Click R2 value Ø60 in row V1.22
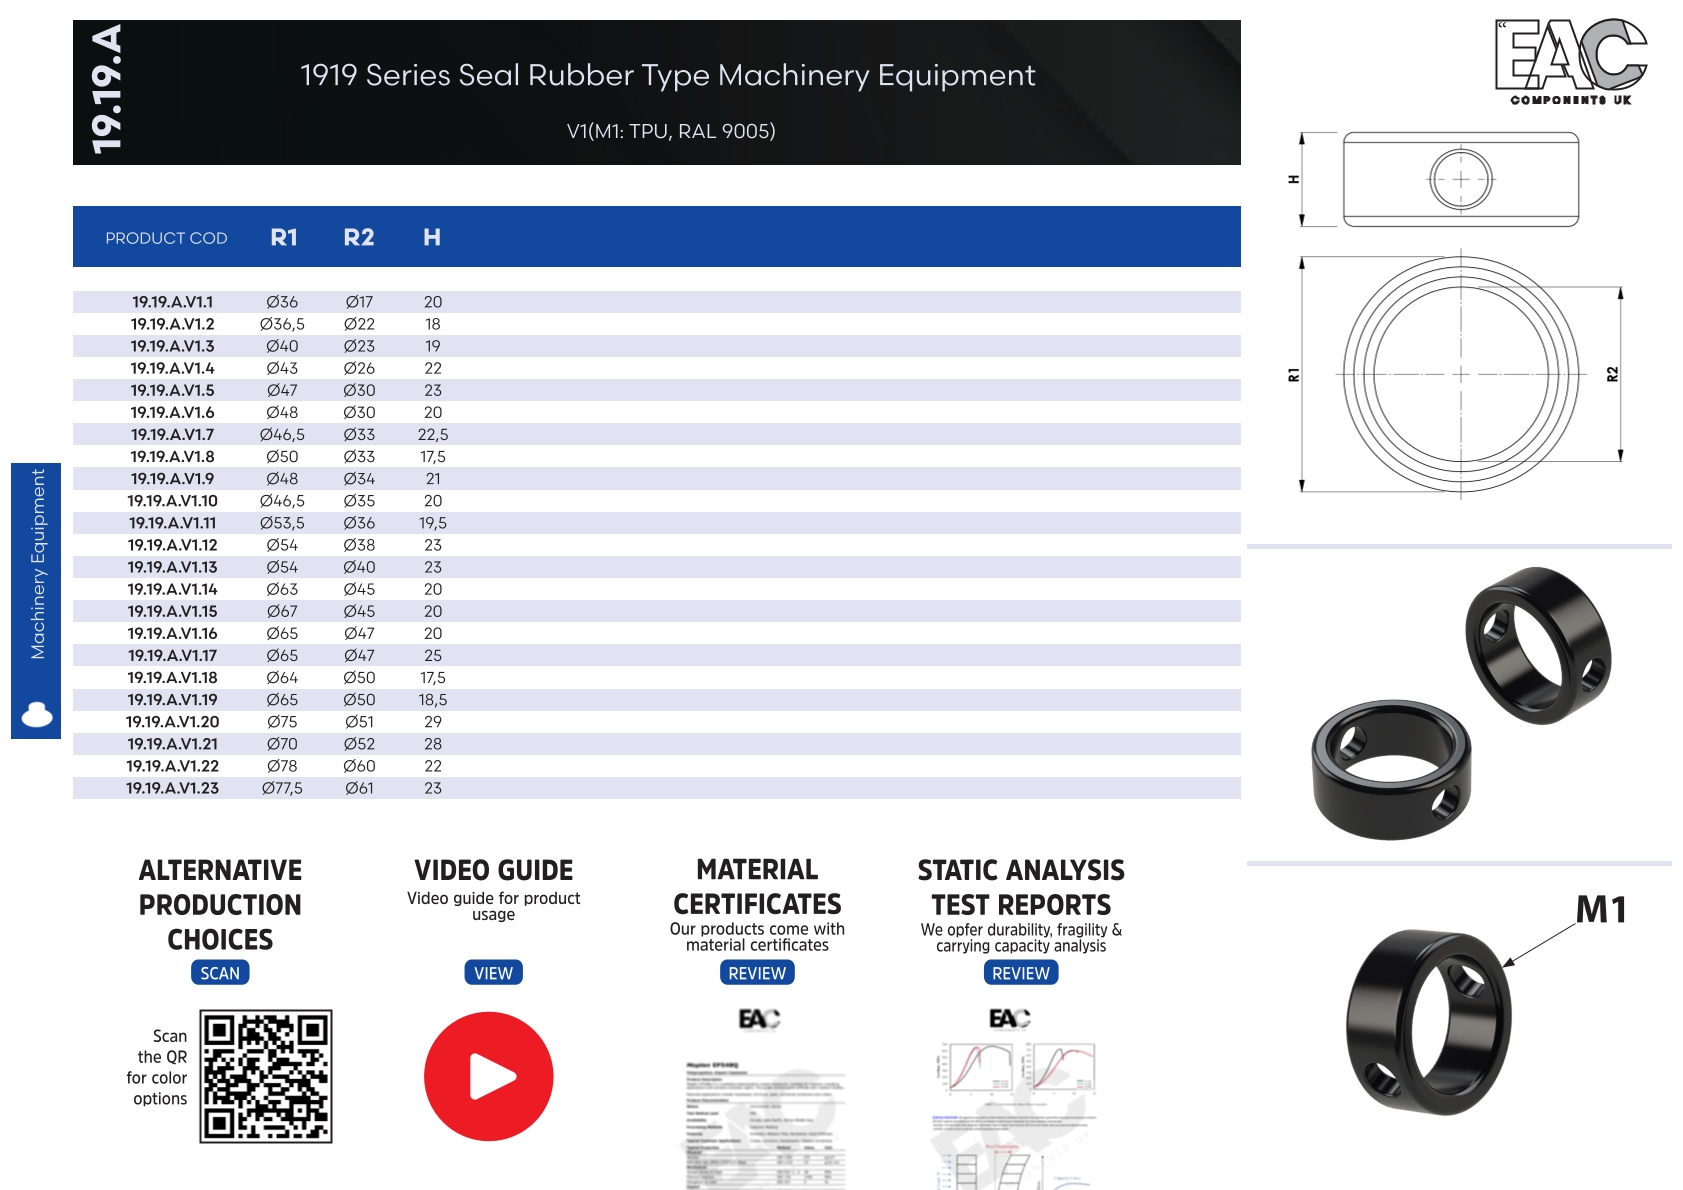The image size is (1683, 1190). [359, 766]
